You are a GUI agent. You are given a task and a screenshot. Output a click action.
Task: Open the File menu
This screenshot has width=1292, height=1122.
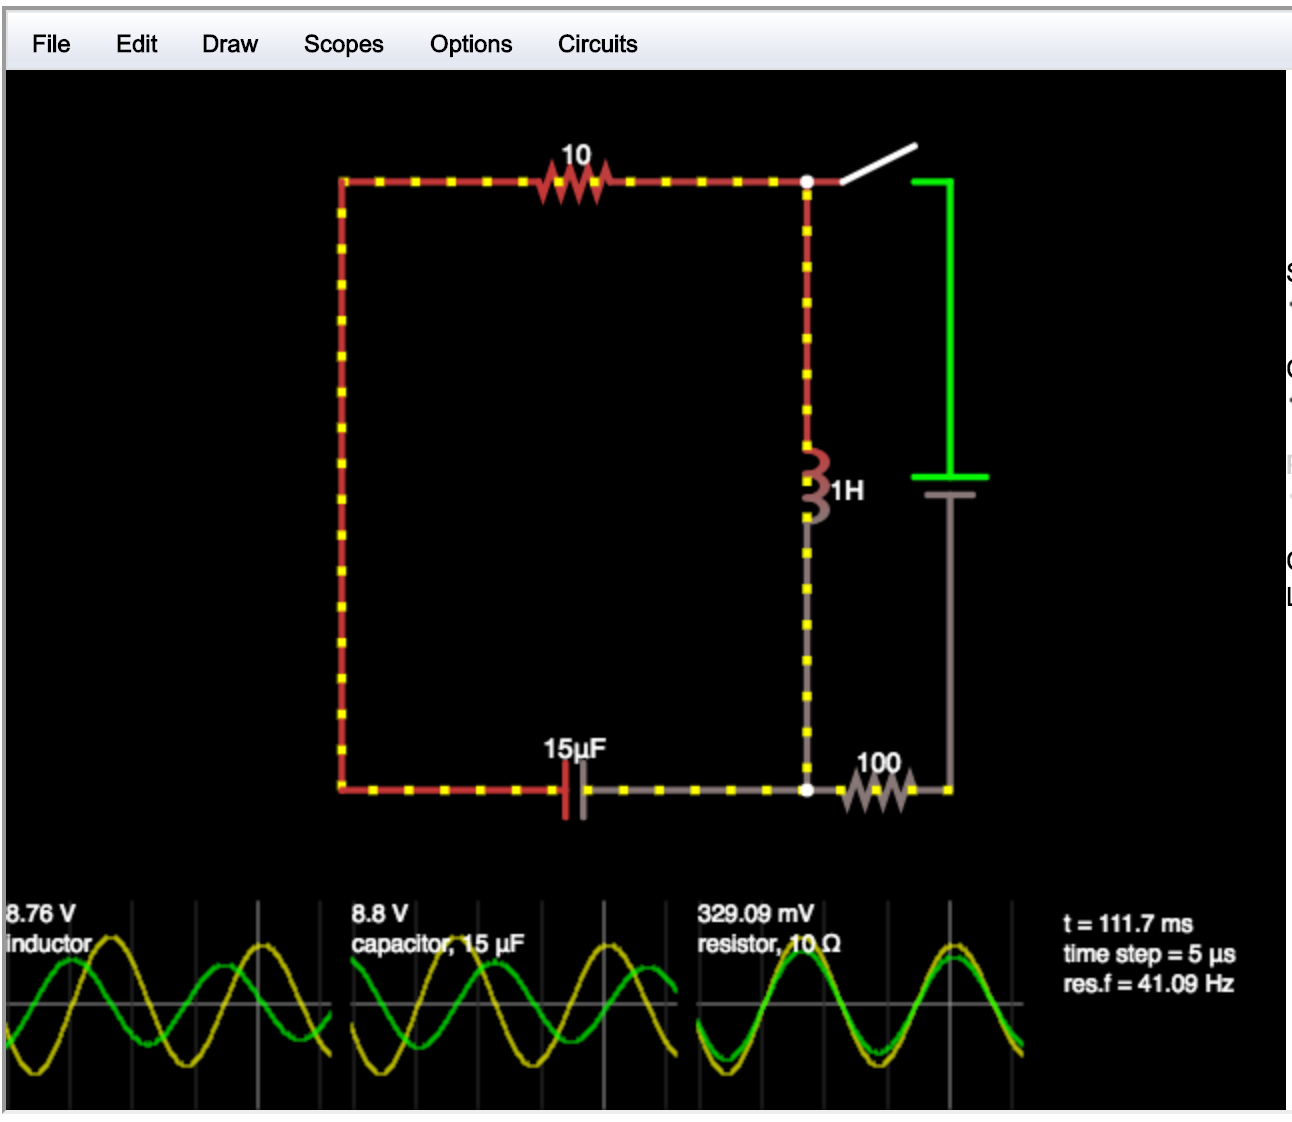[x=51, y=44]
